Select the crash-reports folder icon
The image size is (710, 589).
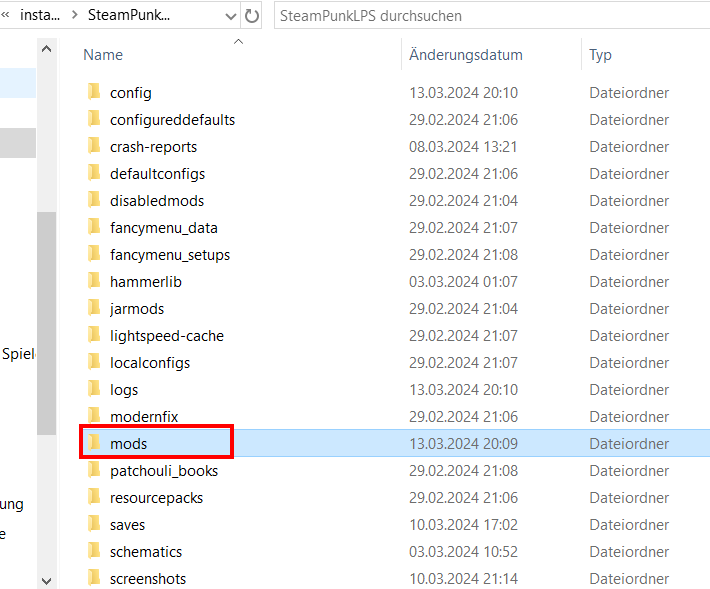(x=94, y=146)
